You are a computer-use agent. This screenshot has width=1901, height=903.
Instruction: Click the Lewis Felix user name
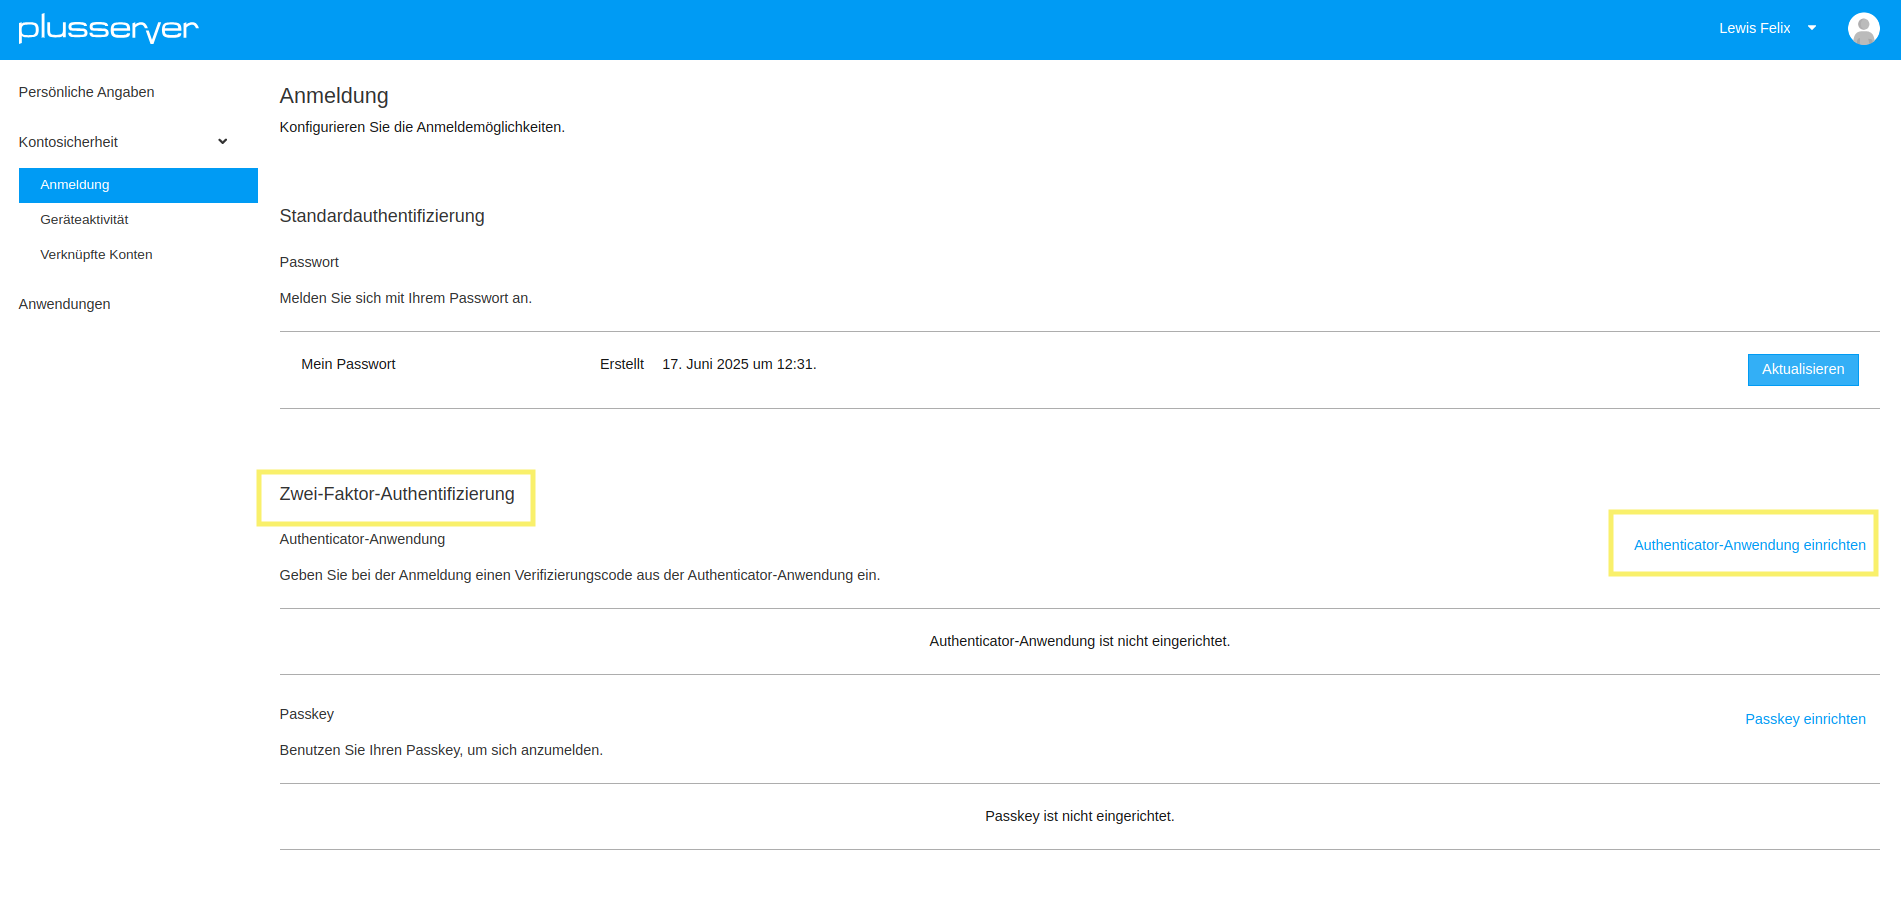point(1754,28)
